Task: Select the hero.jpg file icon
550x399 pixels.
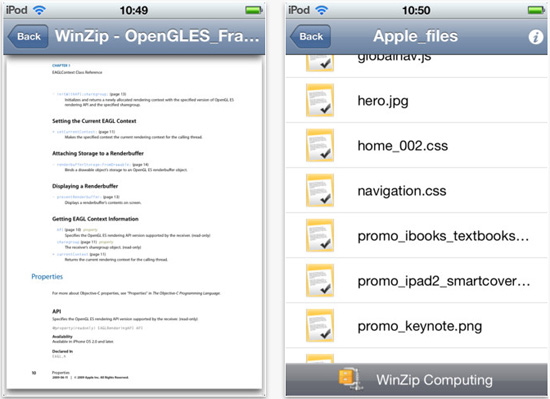Action: (320, 100)
